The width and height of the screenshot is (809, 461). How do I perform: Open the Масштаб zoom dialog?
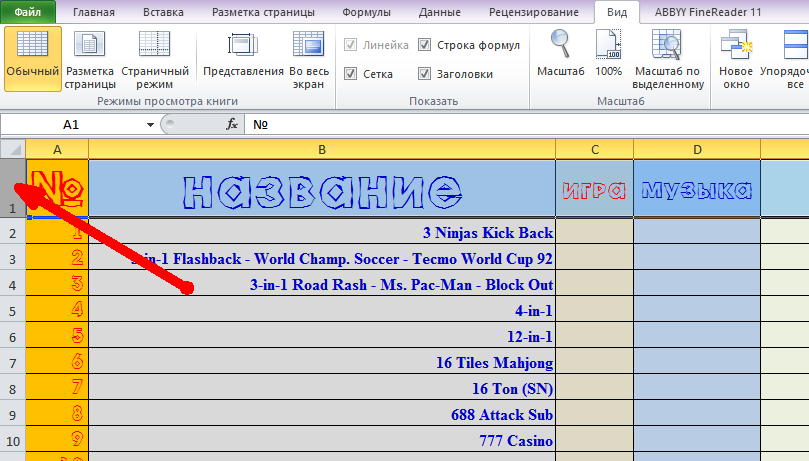coord(560,54)
